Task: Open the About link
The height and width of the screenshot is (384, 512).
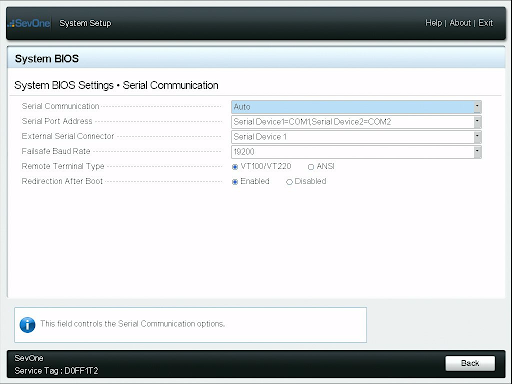Action: pyautogui.click(x=460, y=23)
